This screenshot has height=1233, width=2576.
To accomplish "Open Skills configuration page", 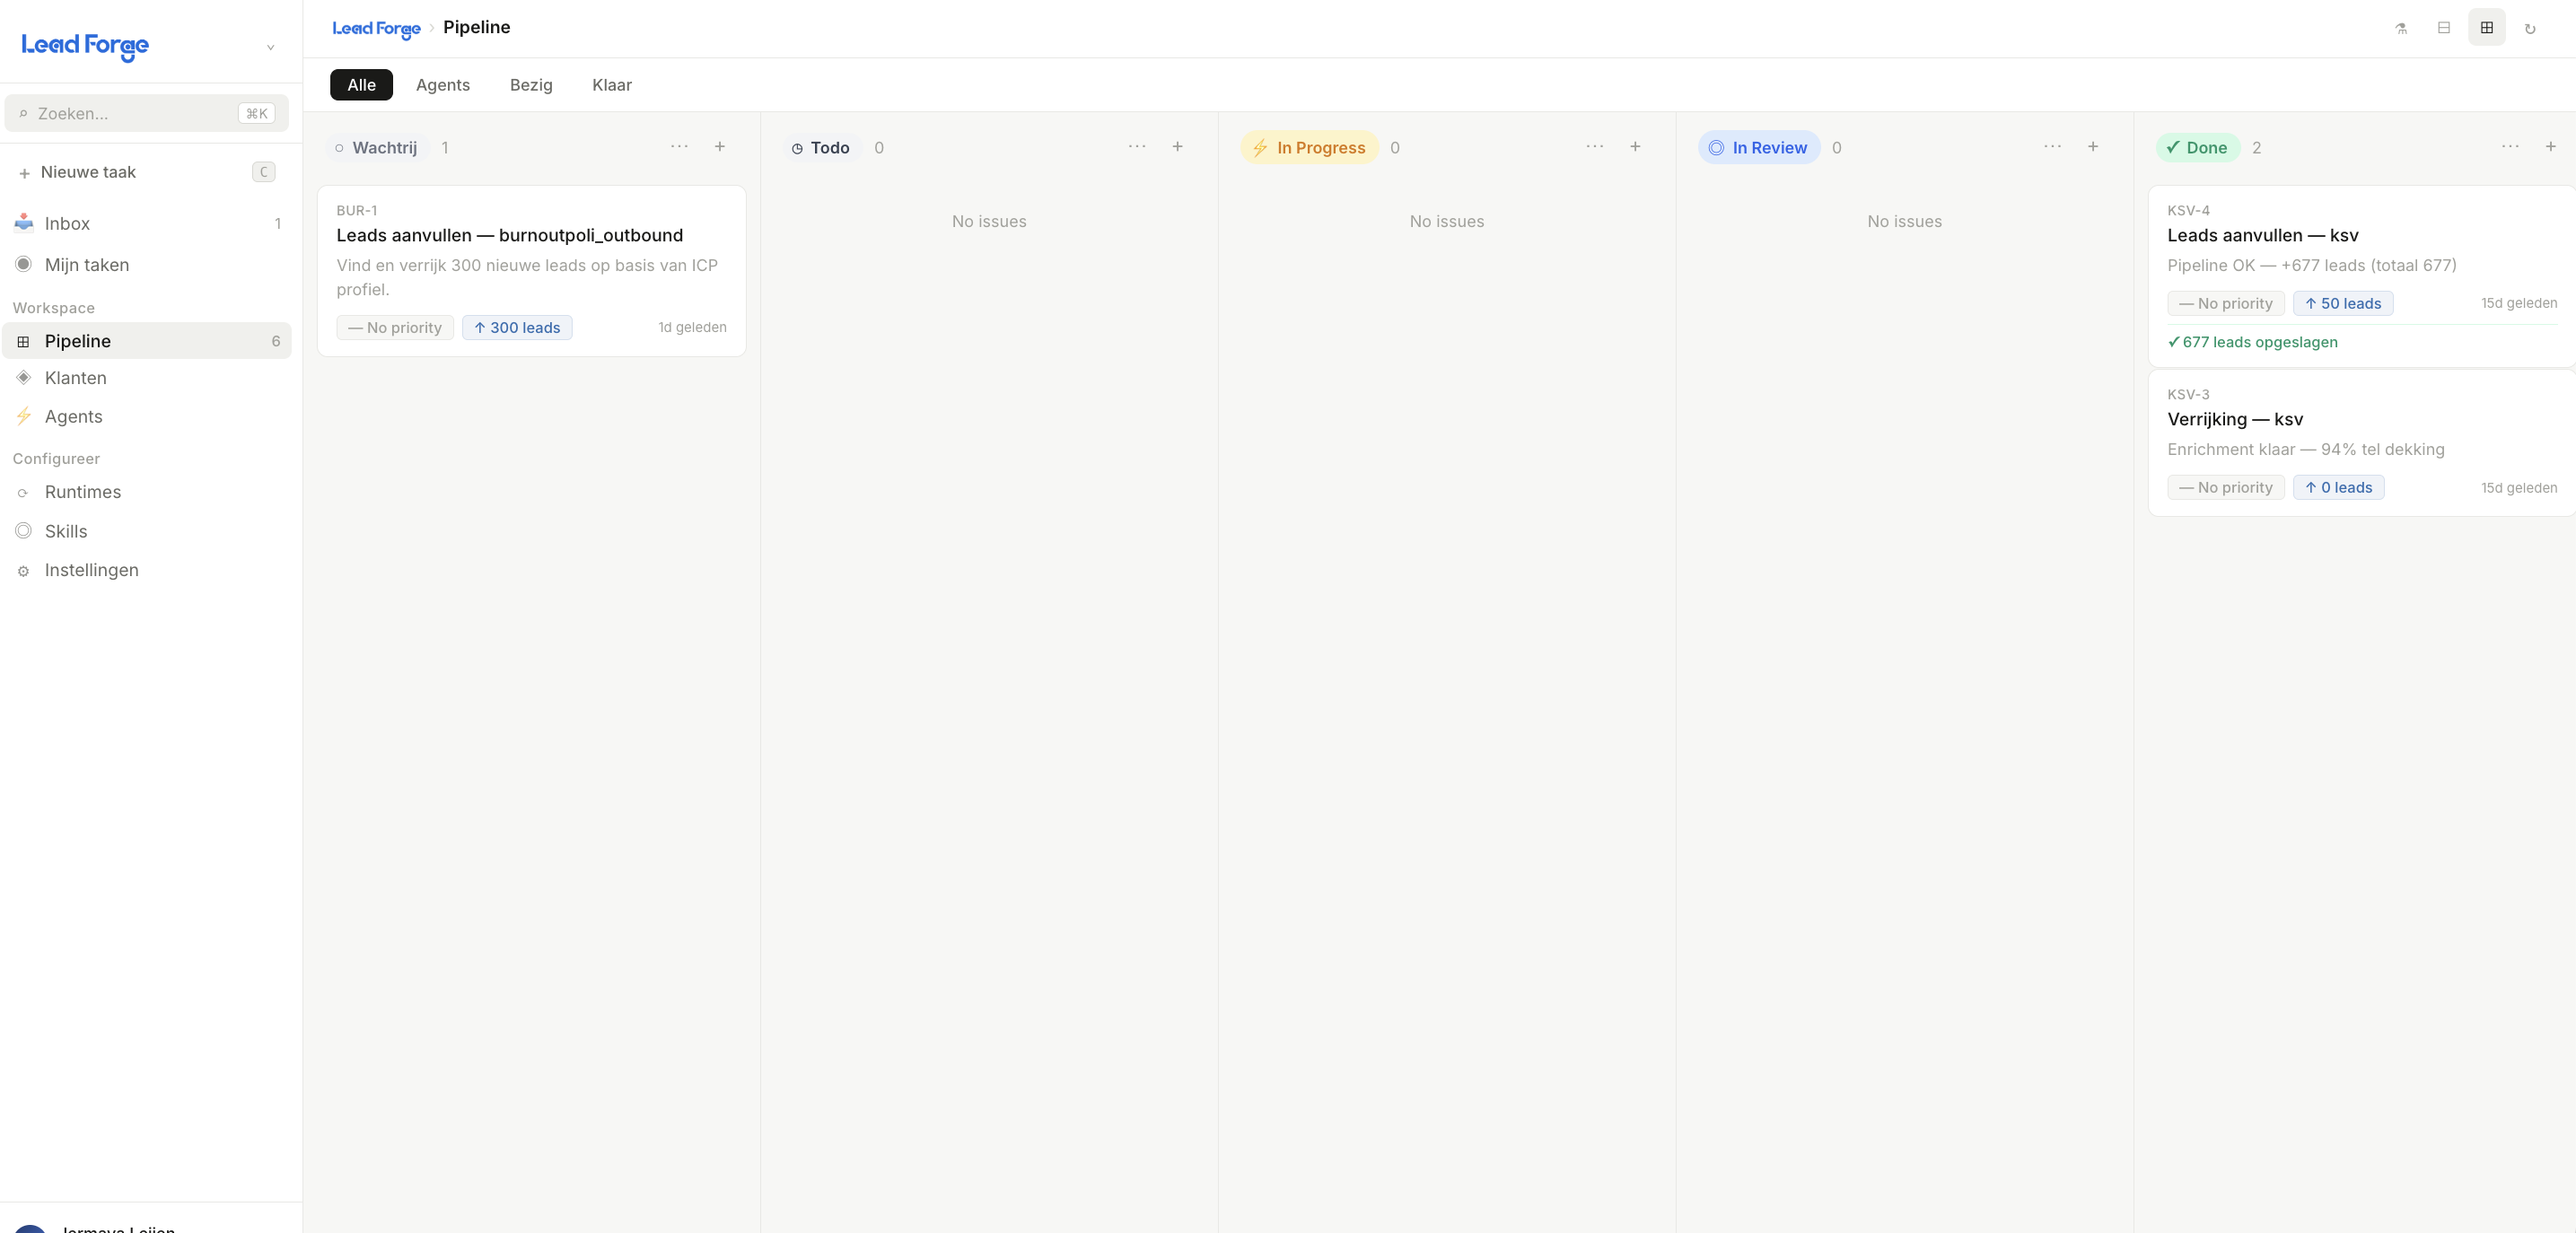I will point(147,532).
